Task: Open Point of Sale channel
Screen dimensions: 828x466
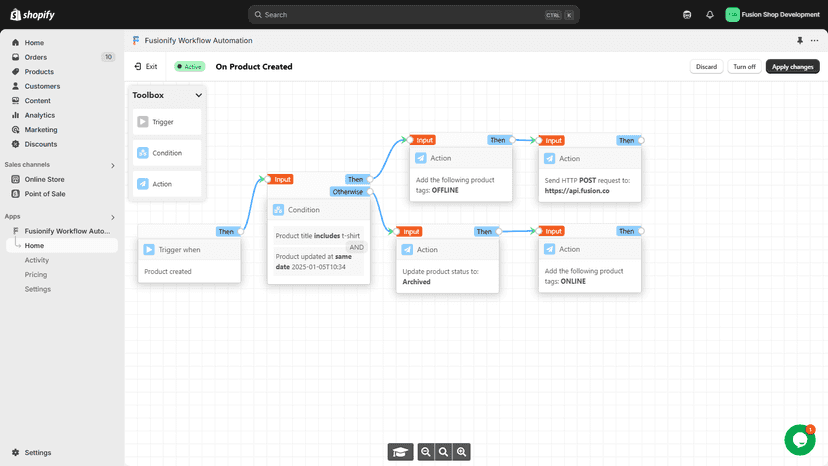Action: [44, 194]
